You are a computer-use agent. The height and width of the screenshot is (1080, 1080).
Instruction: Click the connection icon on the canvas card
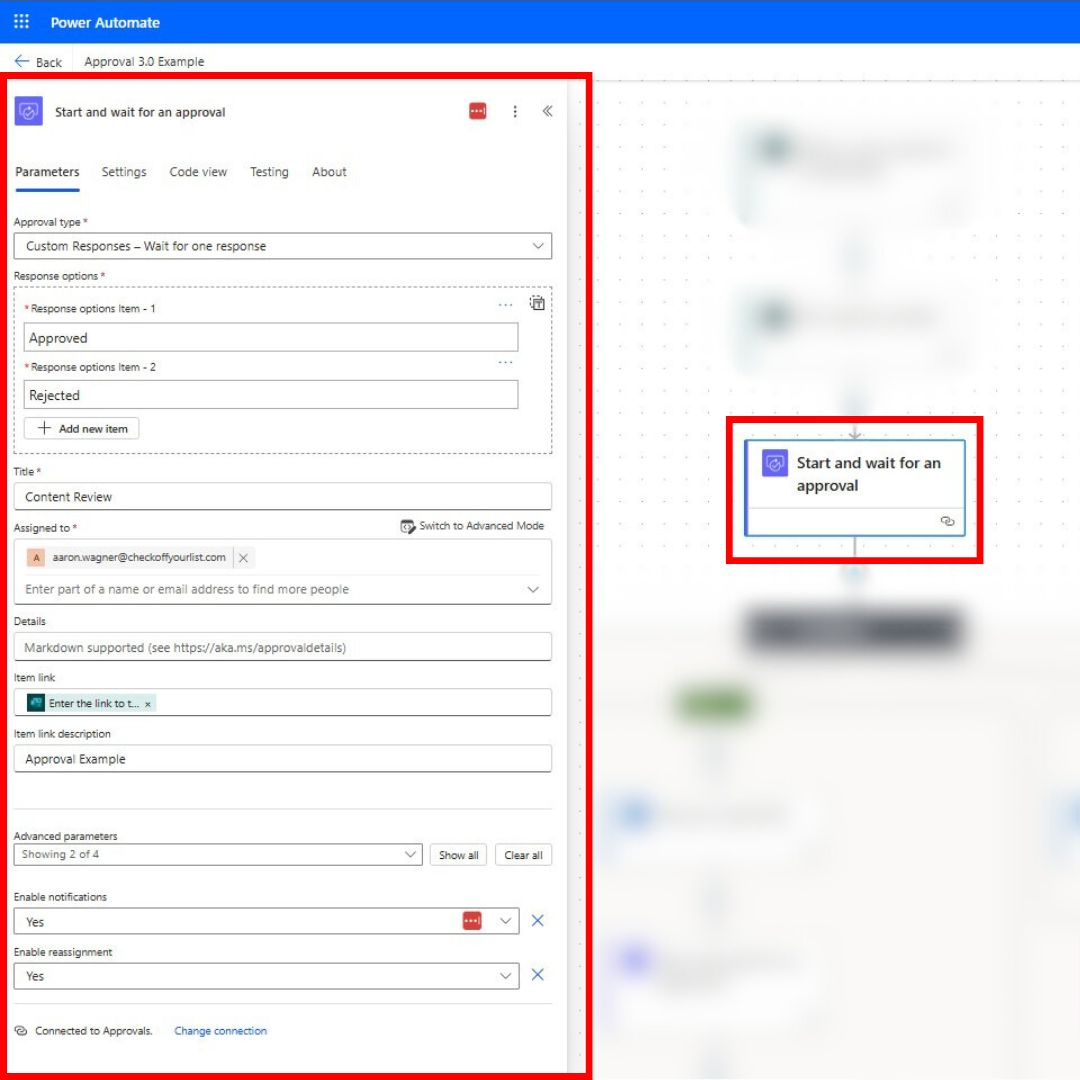click(947, 521)
